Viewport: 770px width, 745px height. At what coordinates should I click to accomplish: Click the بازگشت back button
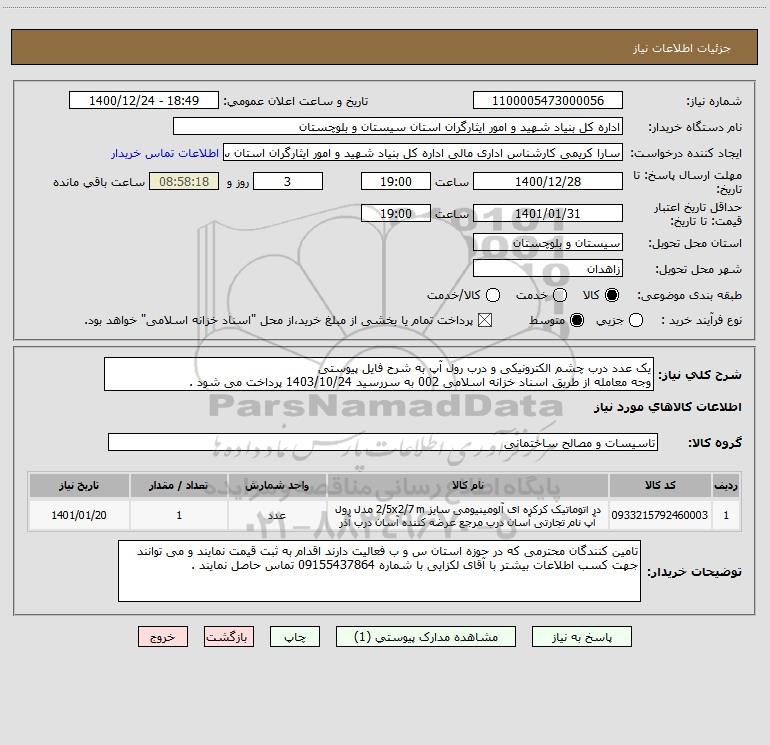coord(229,637)
